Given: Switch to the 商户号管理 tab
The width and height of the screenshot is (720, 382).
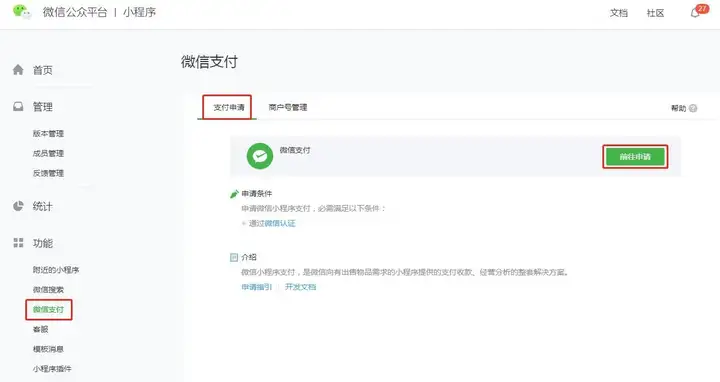Looking at the screenshot, I should (287, 107).
